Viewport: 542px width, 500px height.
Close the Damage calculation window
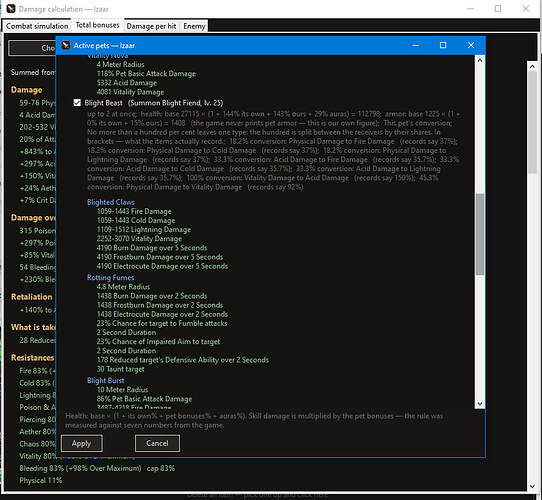[x=526, y=9]
